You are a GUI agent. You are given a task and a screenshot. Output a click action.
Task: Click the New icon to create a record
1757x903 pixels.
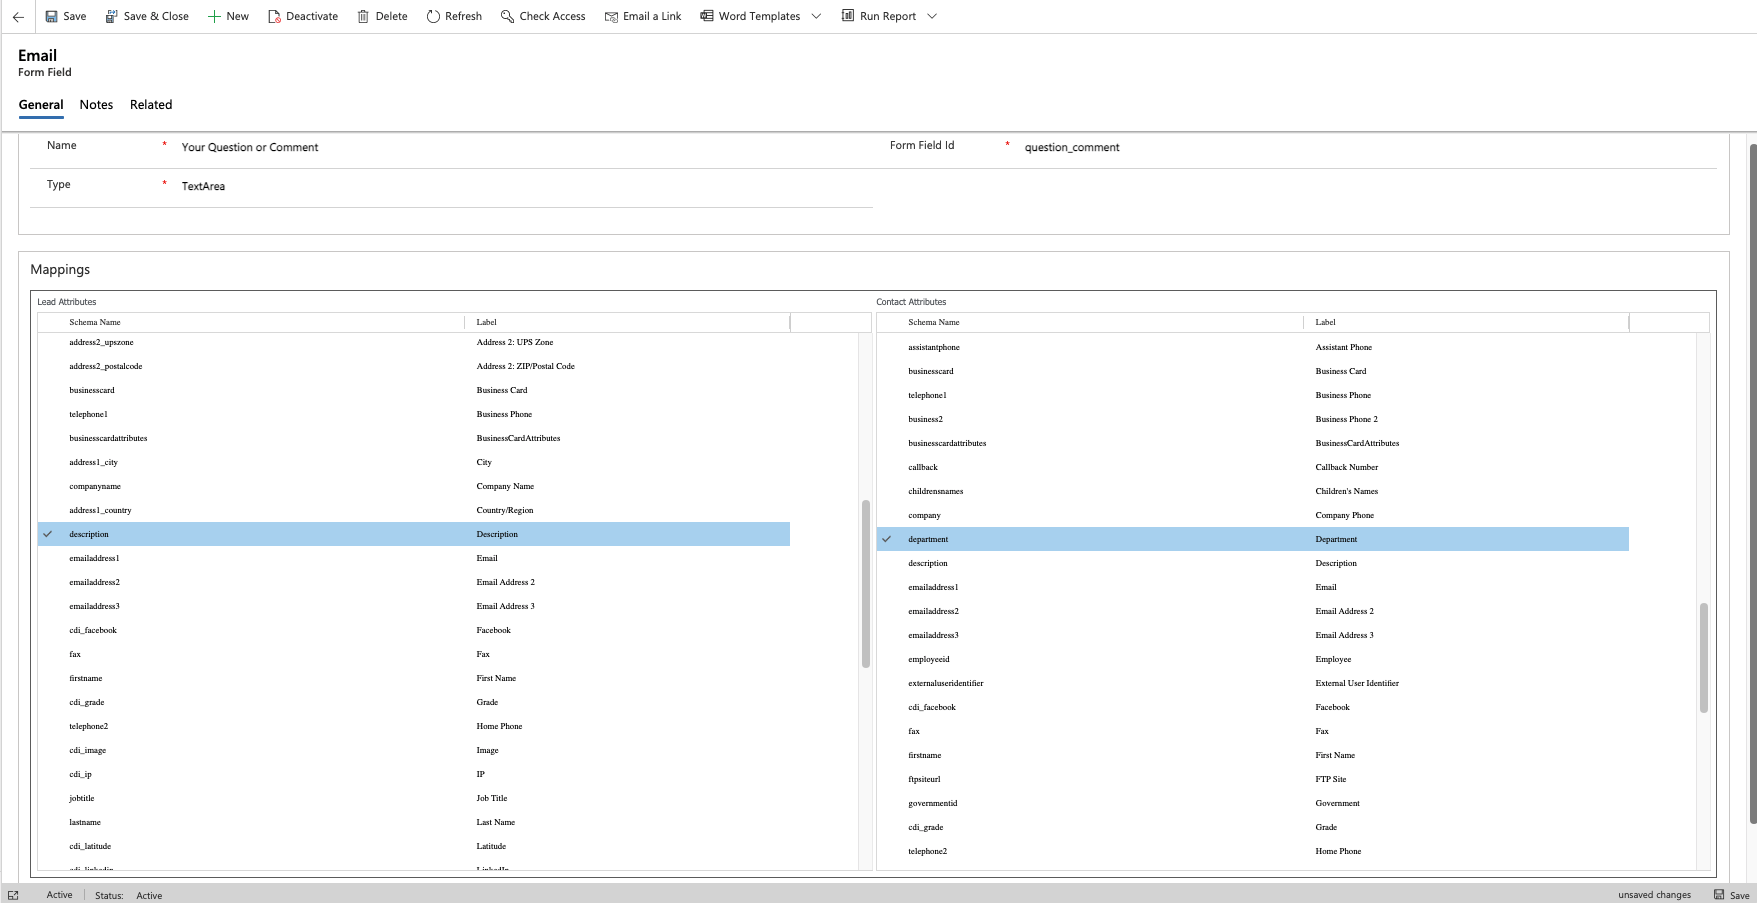(x=212, y=15)
